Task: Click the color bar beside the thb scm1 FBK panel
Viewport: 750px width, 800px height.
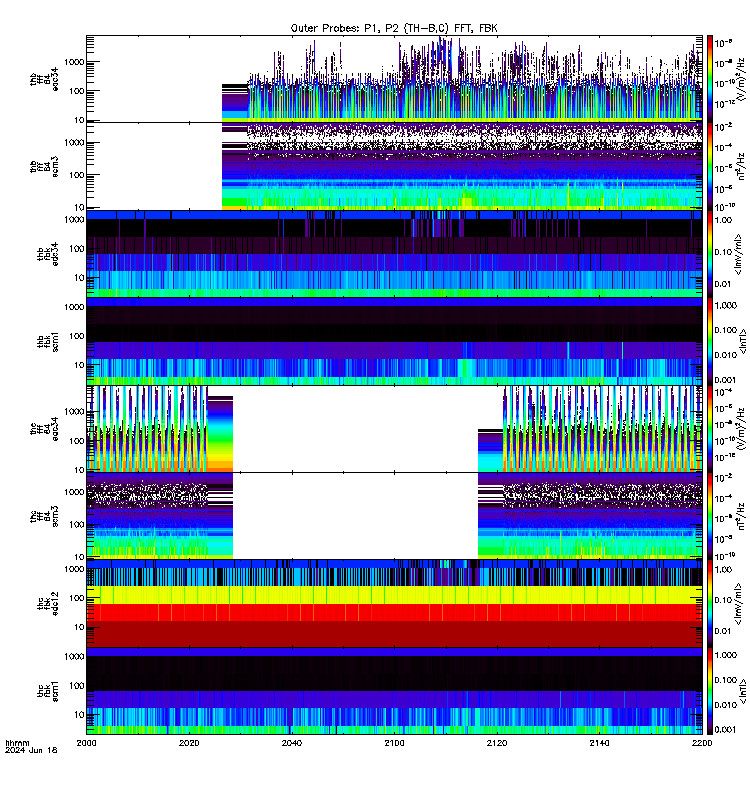Action: 709,342
